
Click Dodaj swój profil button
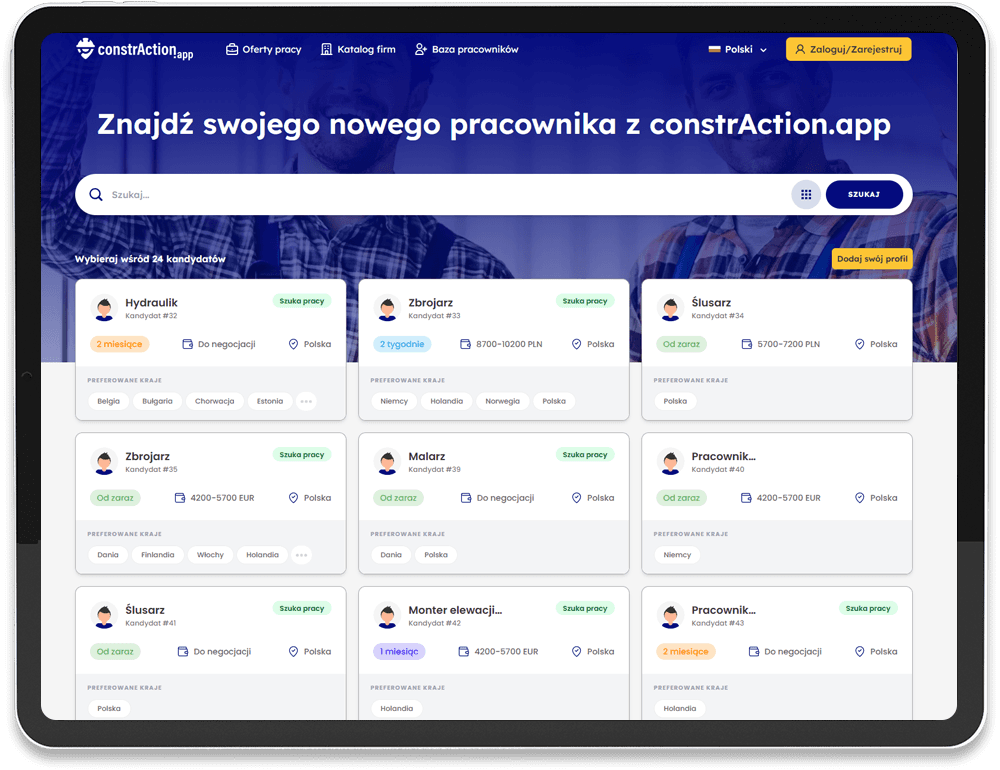[x=872, y=259]
